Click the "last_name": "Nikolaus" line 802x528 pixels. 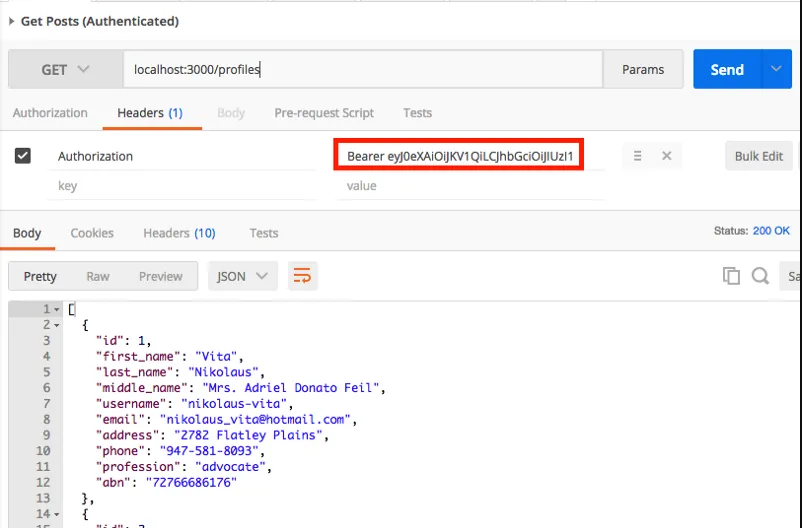pyautogui.click(x=180, y=372)
